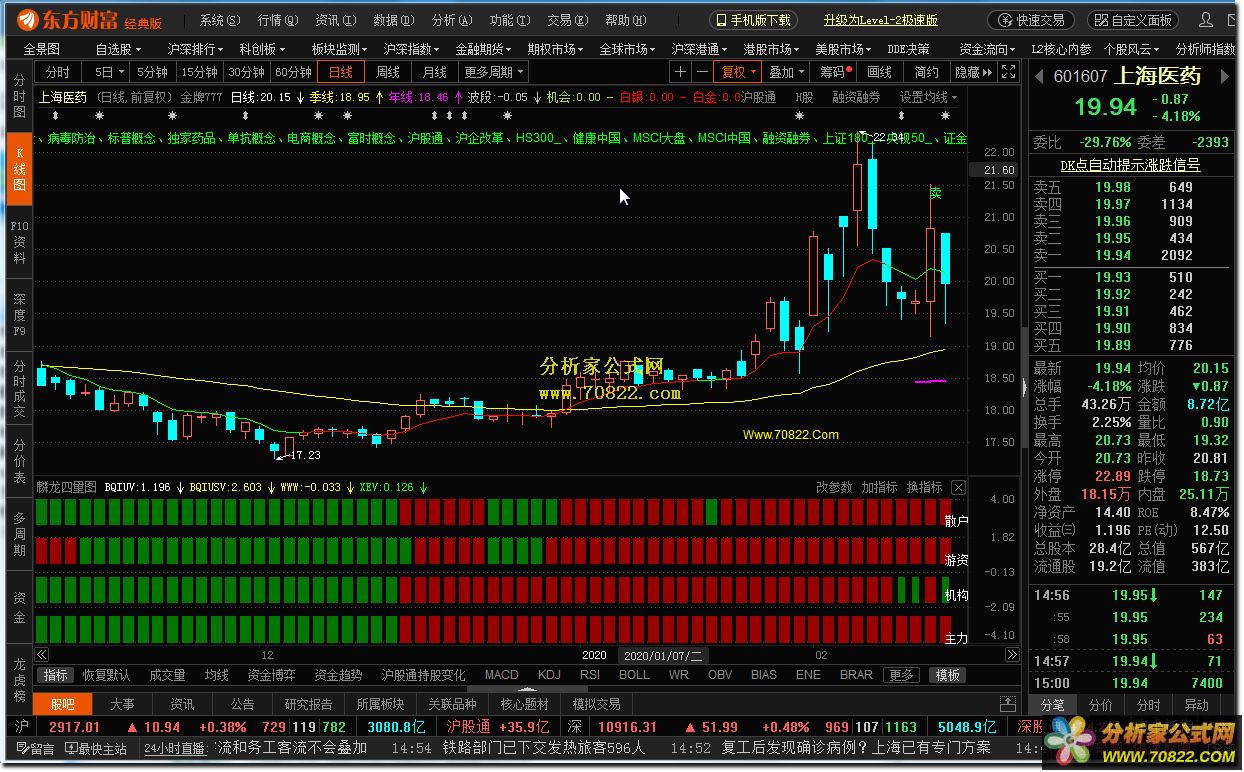Toggle 简约 simple mode
This screenshot has height=772, width=1244.
tap(926, 71)
